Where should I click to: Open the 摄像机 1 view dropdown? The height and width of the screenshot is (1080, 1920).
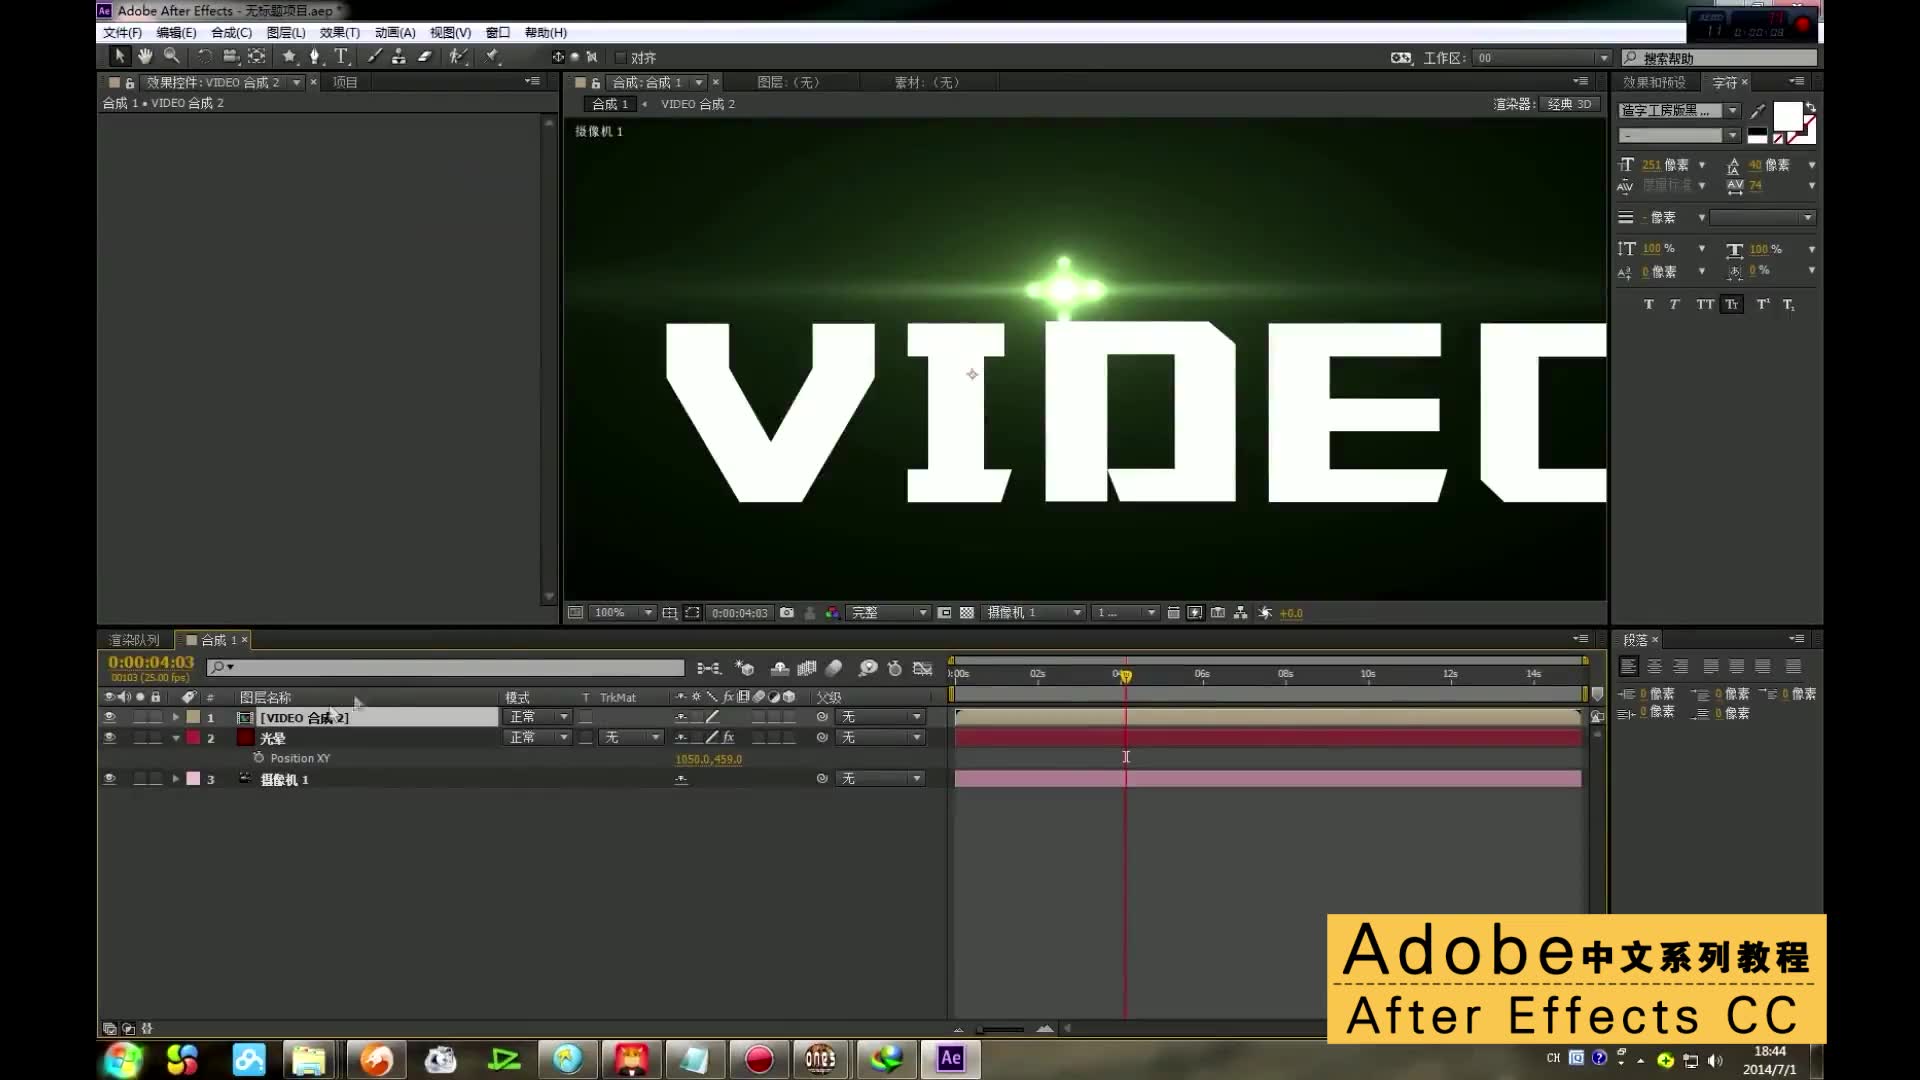1033,613
